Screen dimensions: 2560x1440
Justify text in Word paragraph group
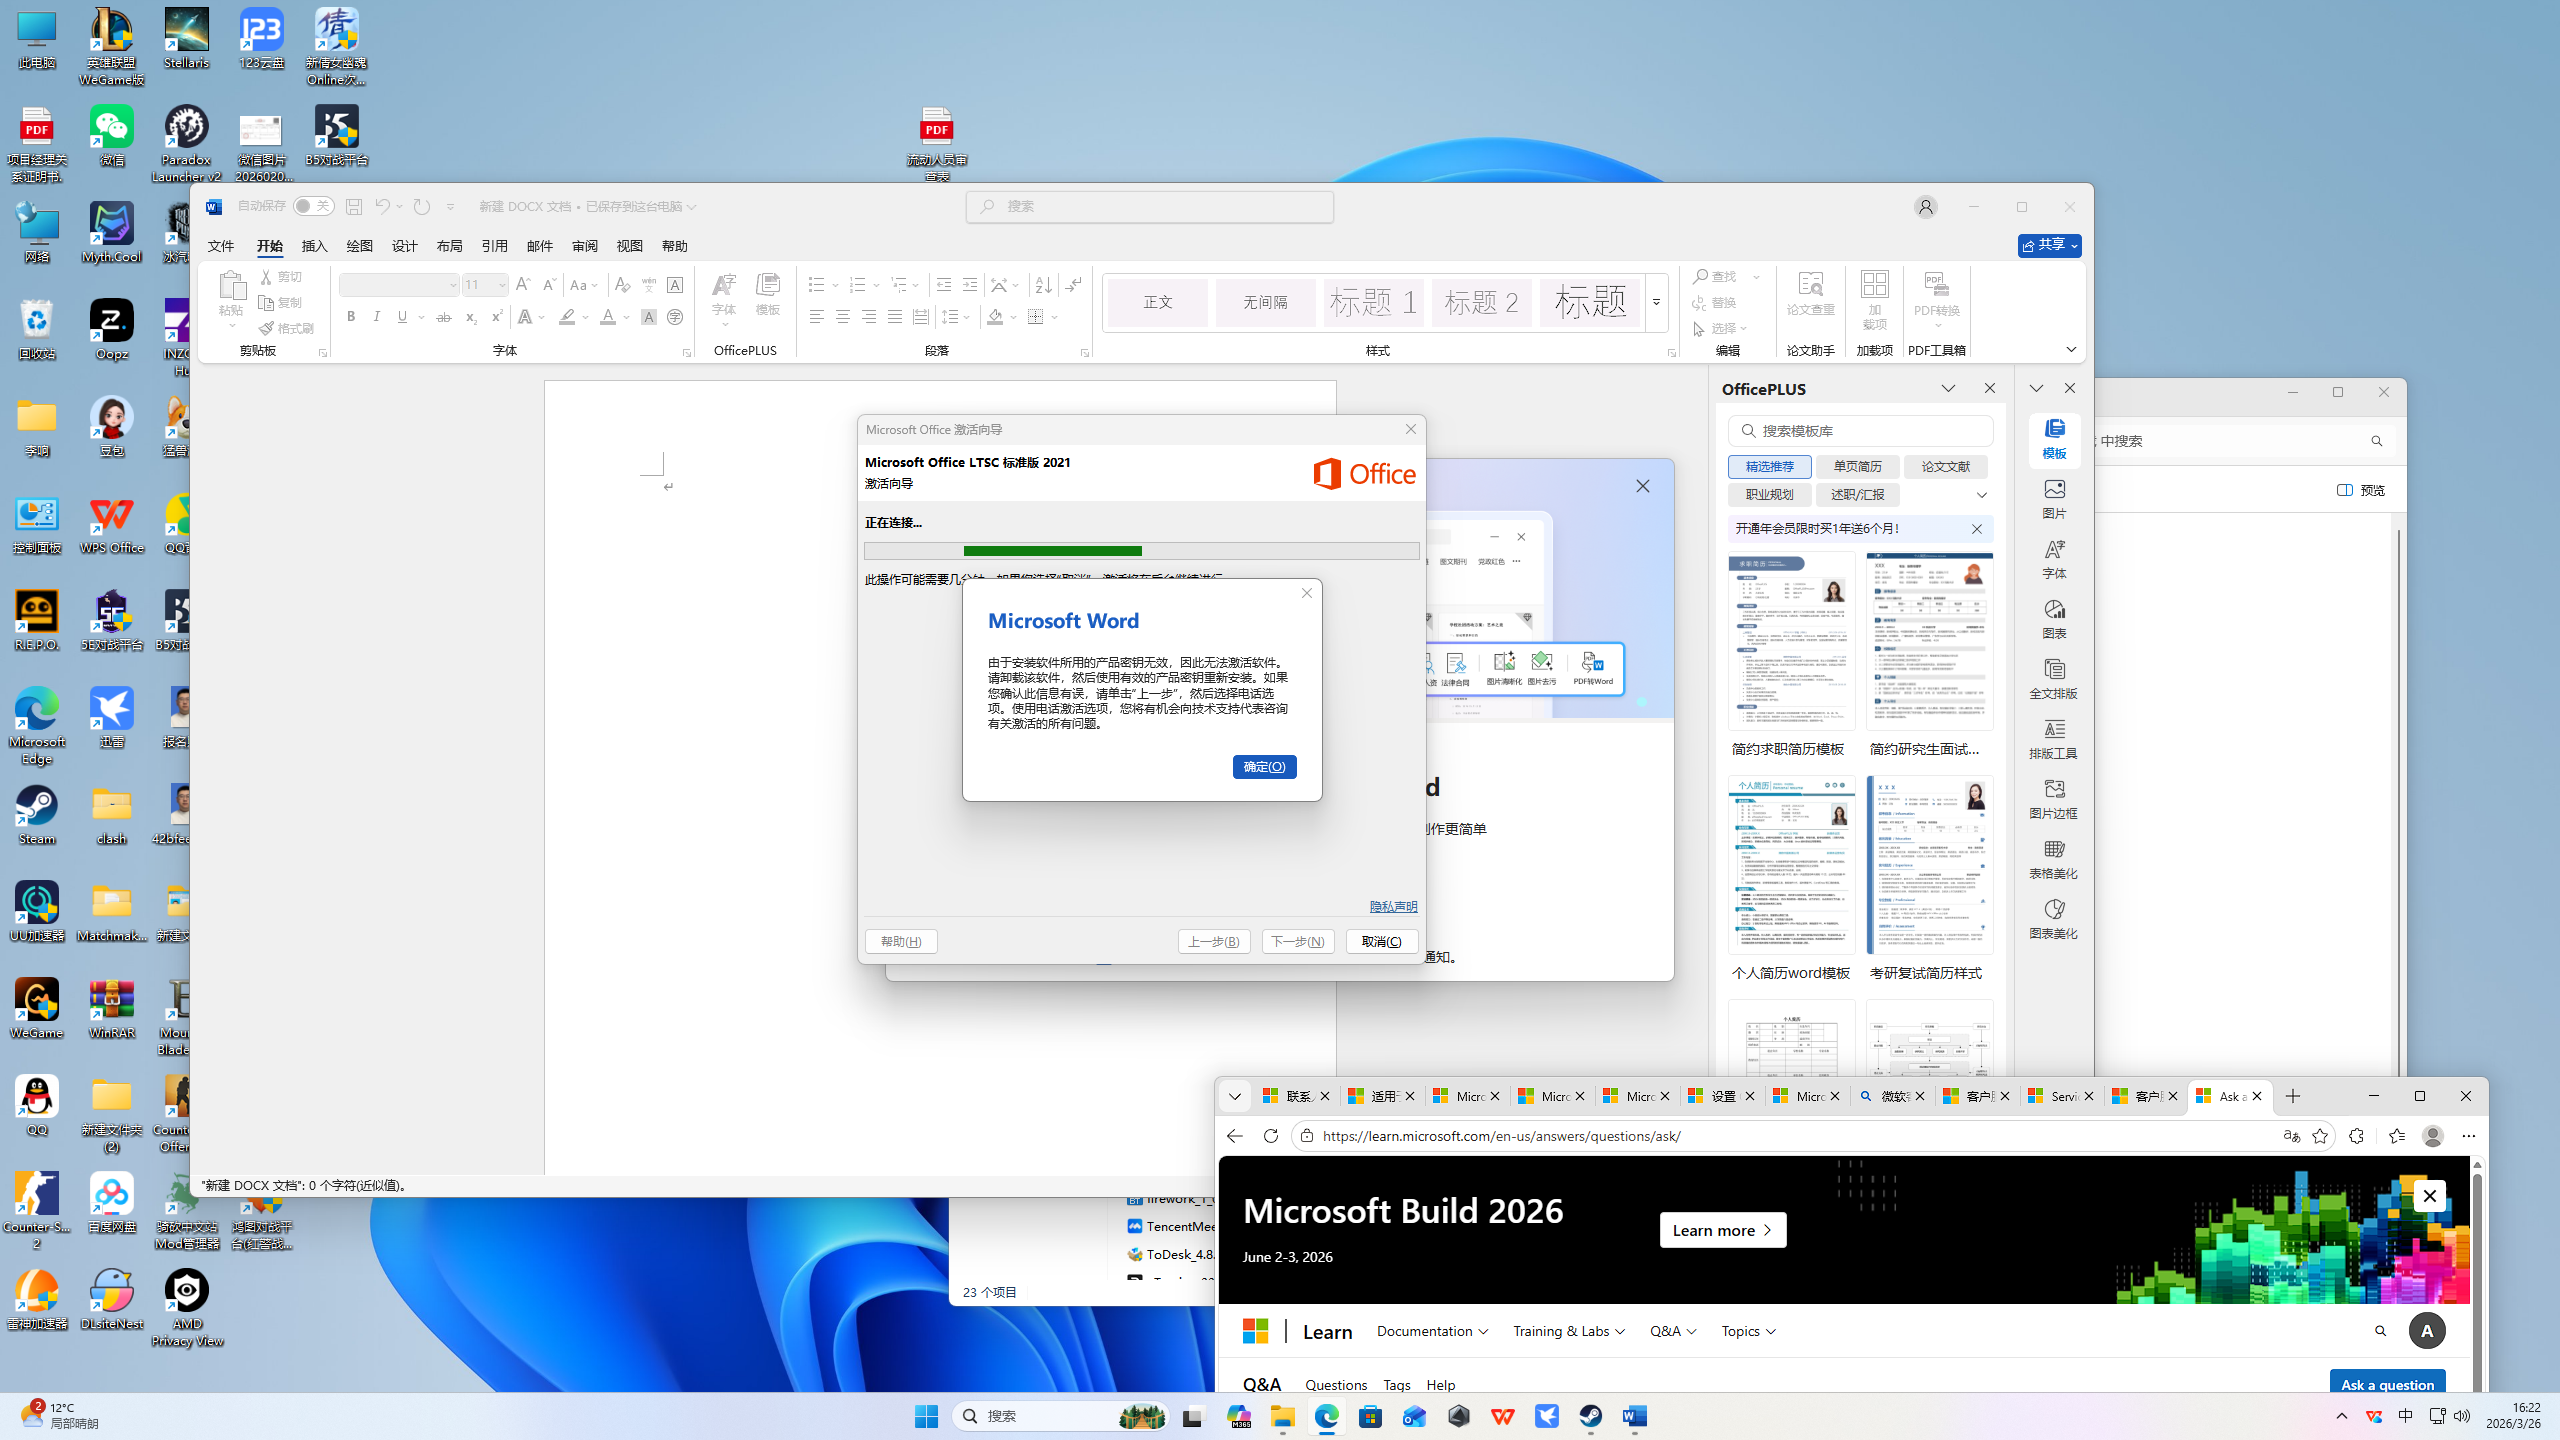coord(895,317)
